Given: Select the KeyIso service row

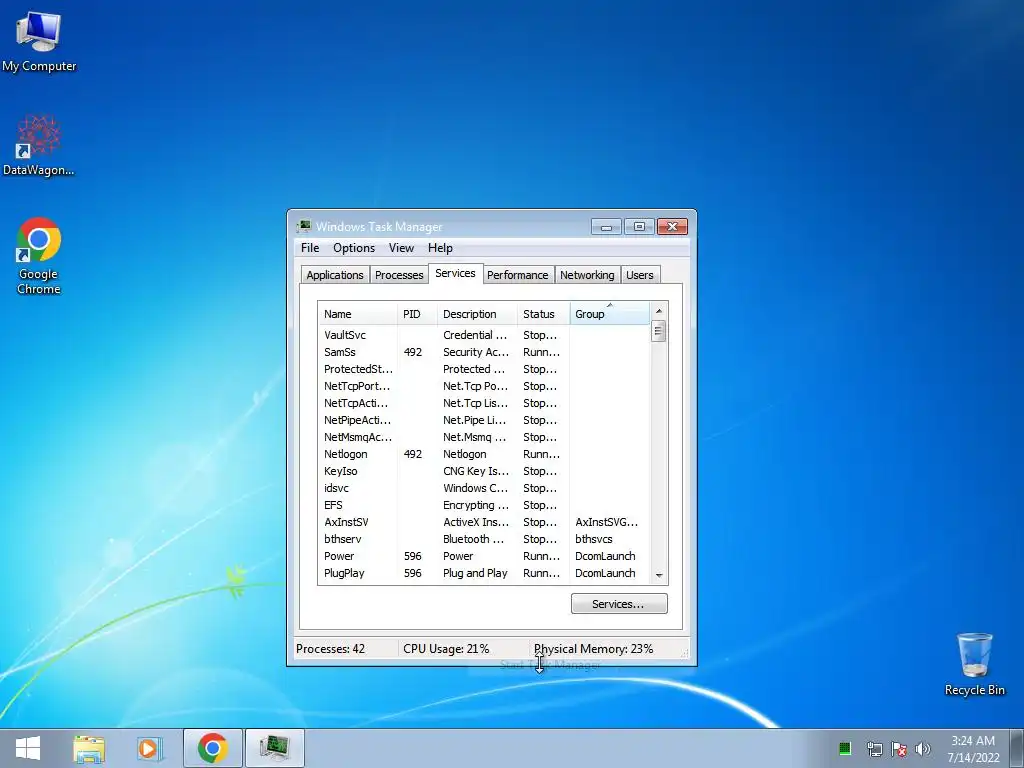Looking at the screenshot, I should (484, 471).
